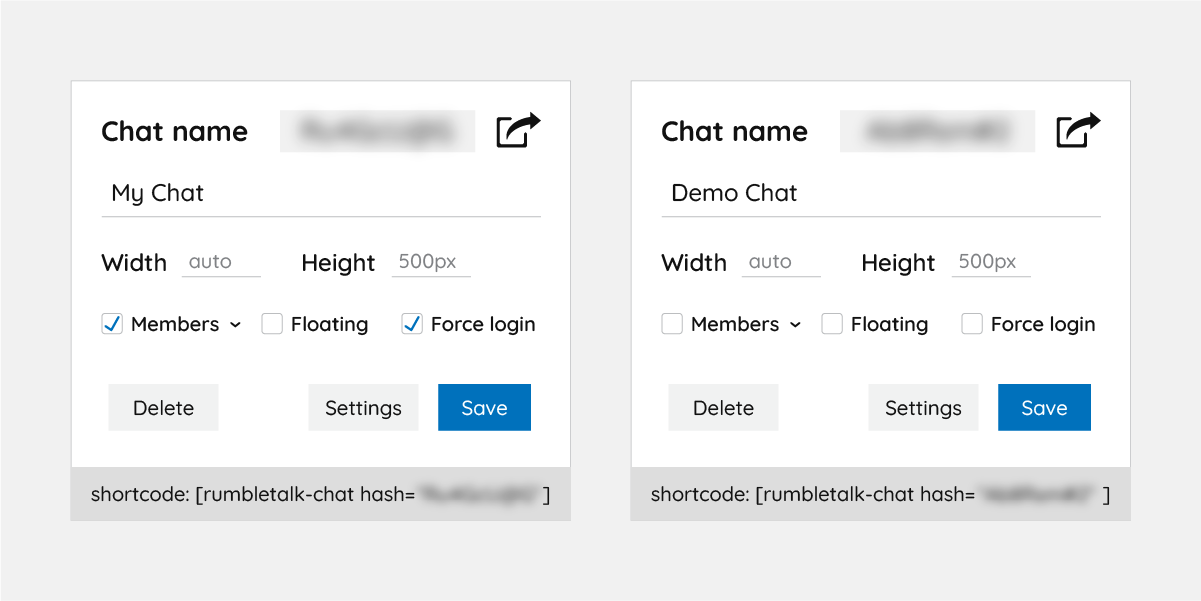Image resolution: width=1201 pixels, height=601 pixels.
Task: Expand the Members dropdown on Demo Chat
Action: point(796,324)
